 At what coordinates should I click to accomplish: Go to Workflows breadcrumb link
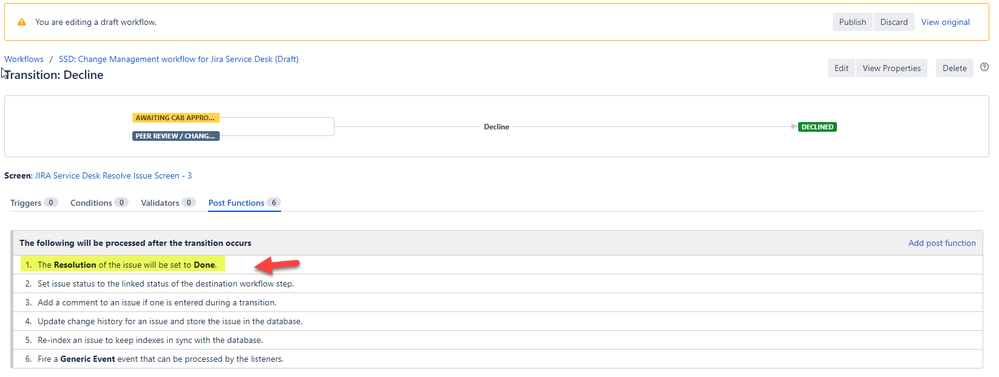coord(24,59)
